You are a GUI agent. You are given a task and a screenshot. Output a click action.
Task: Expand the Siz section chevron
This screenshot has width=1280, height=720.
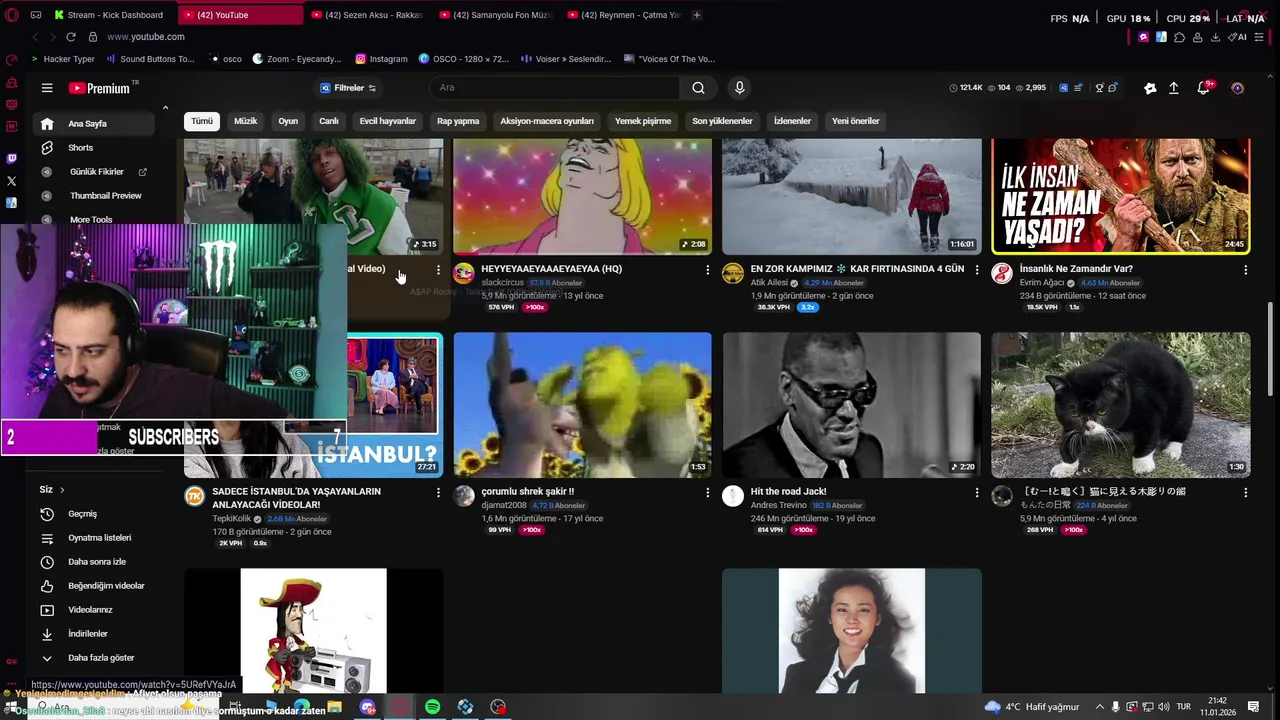coord(62,490)
